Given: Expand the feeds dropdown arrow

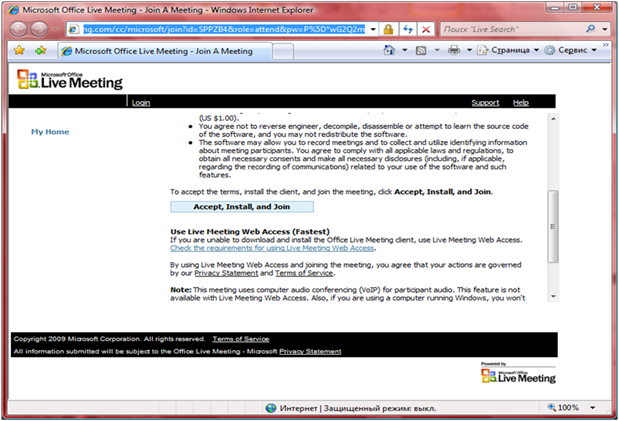Looking at the screenshot, I should (437, 50).
